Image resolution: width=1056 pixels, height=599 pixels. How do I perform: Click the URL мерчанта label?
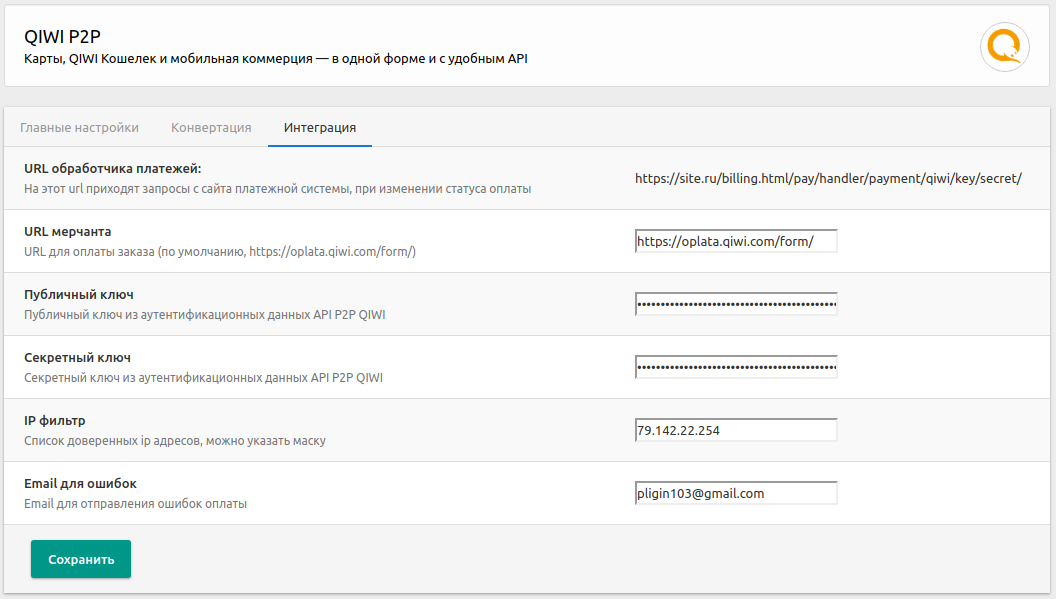68,232
